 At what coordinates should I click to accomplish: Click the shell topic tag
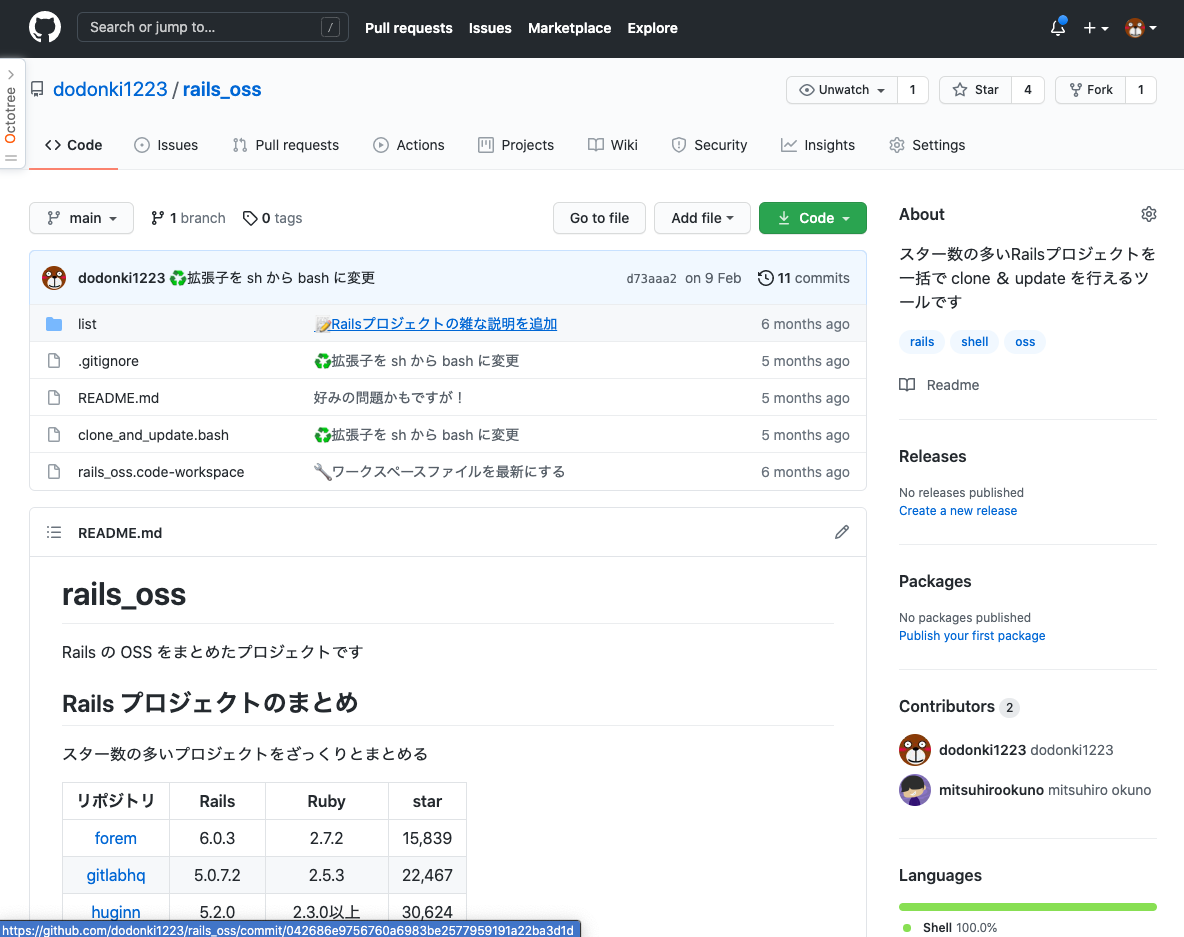coord(974,342)
